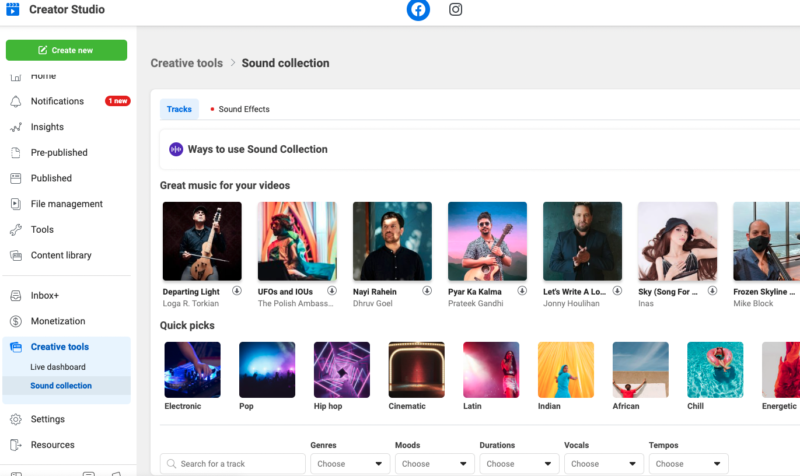Select the Tracks tab
This screenshot has width=800, height=476.
179,109
